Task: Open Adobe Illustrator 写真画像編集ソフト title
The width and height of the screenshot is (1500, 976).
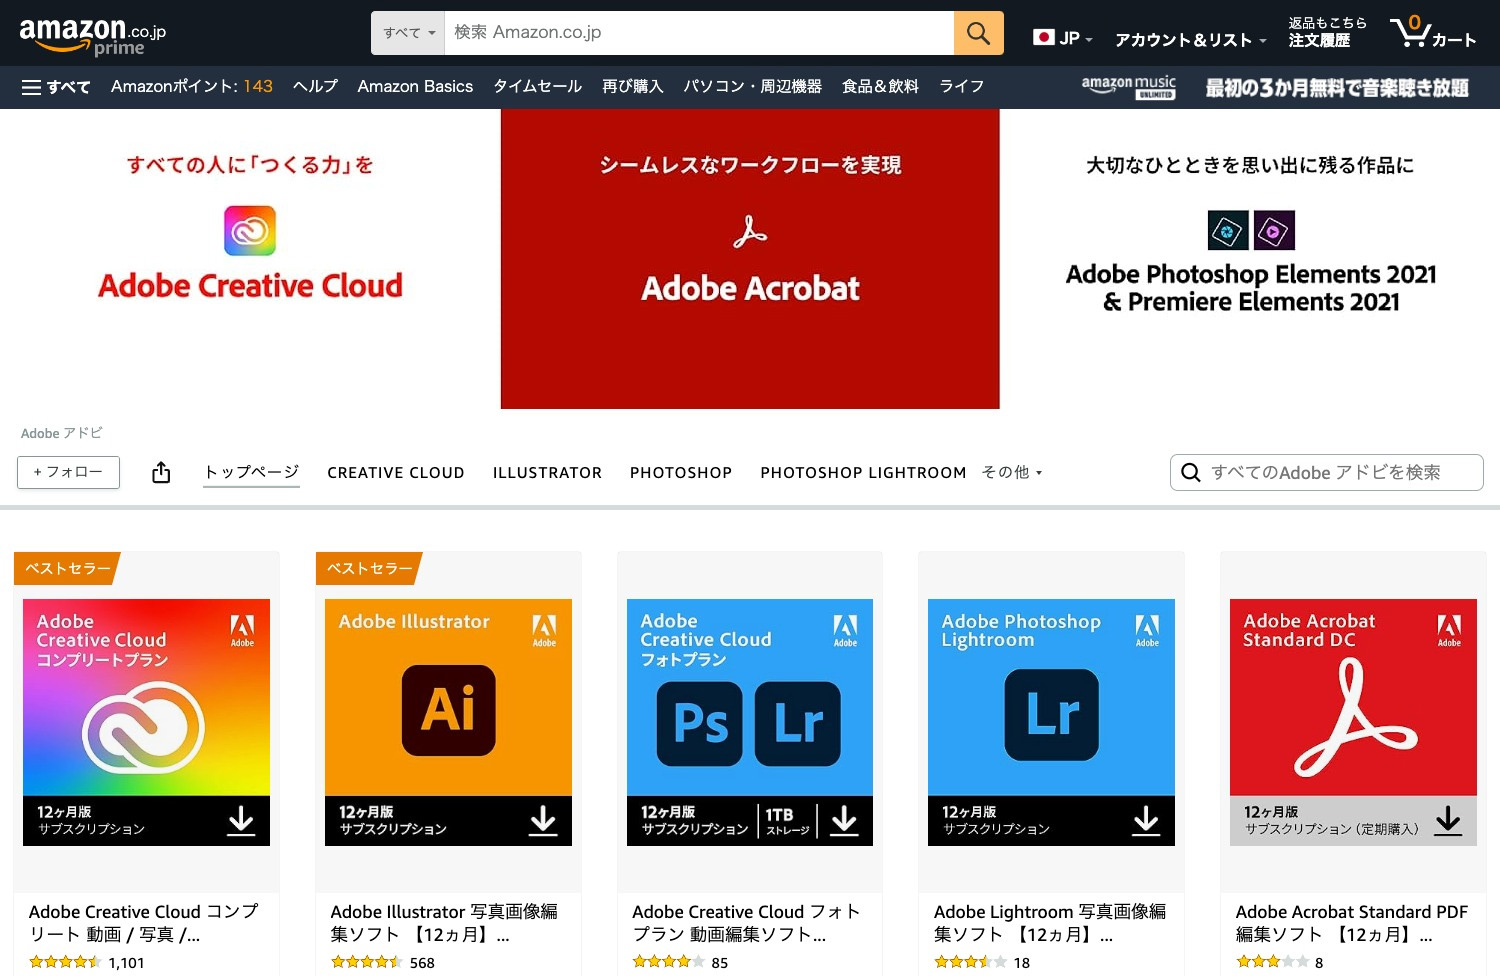Action: (x=444, y=923)
